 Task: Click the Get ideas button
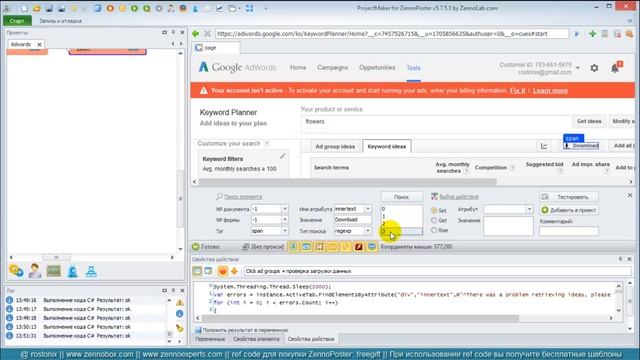pos(589,121)
